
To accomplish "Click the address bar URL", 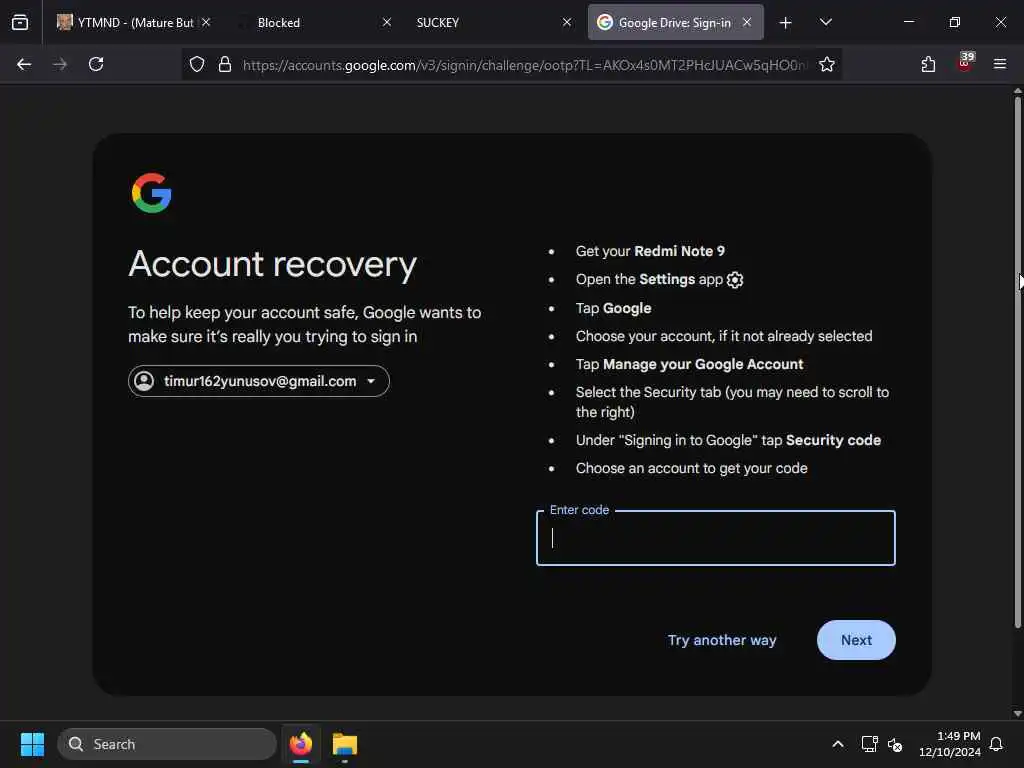I will [x=524, y=65].
